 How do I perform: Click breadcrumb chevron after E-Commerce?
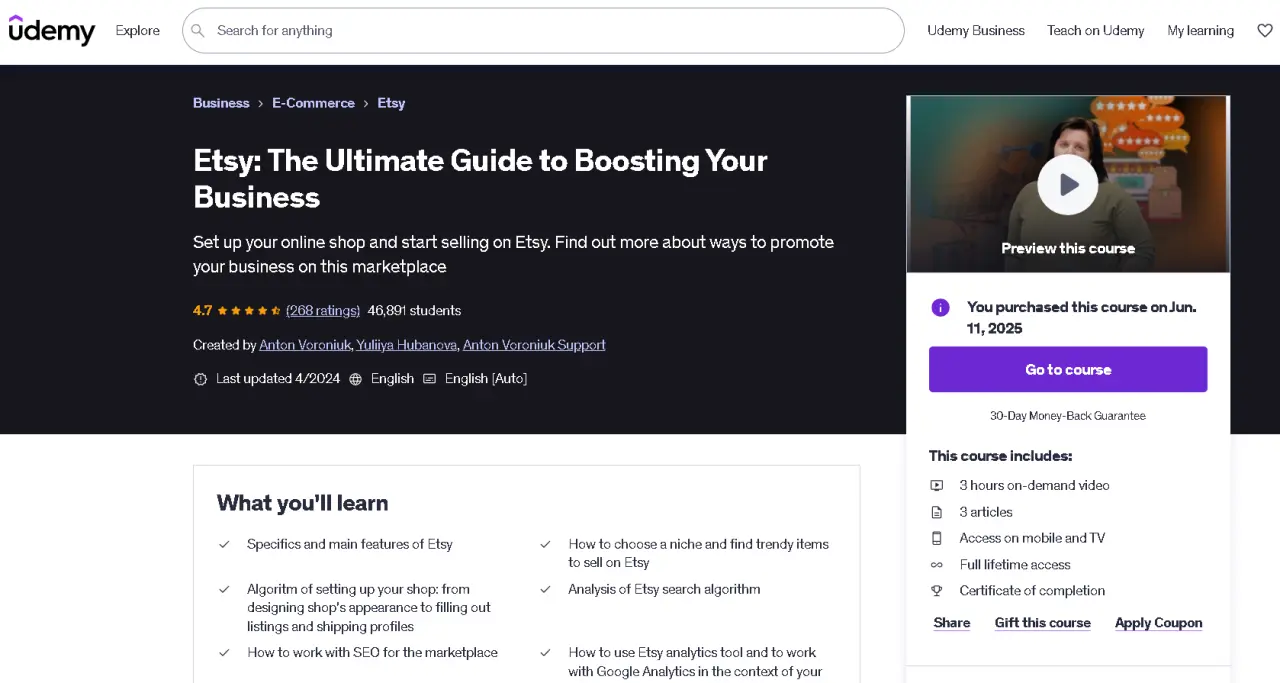click(366, 104)
